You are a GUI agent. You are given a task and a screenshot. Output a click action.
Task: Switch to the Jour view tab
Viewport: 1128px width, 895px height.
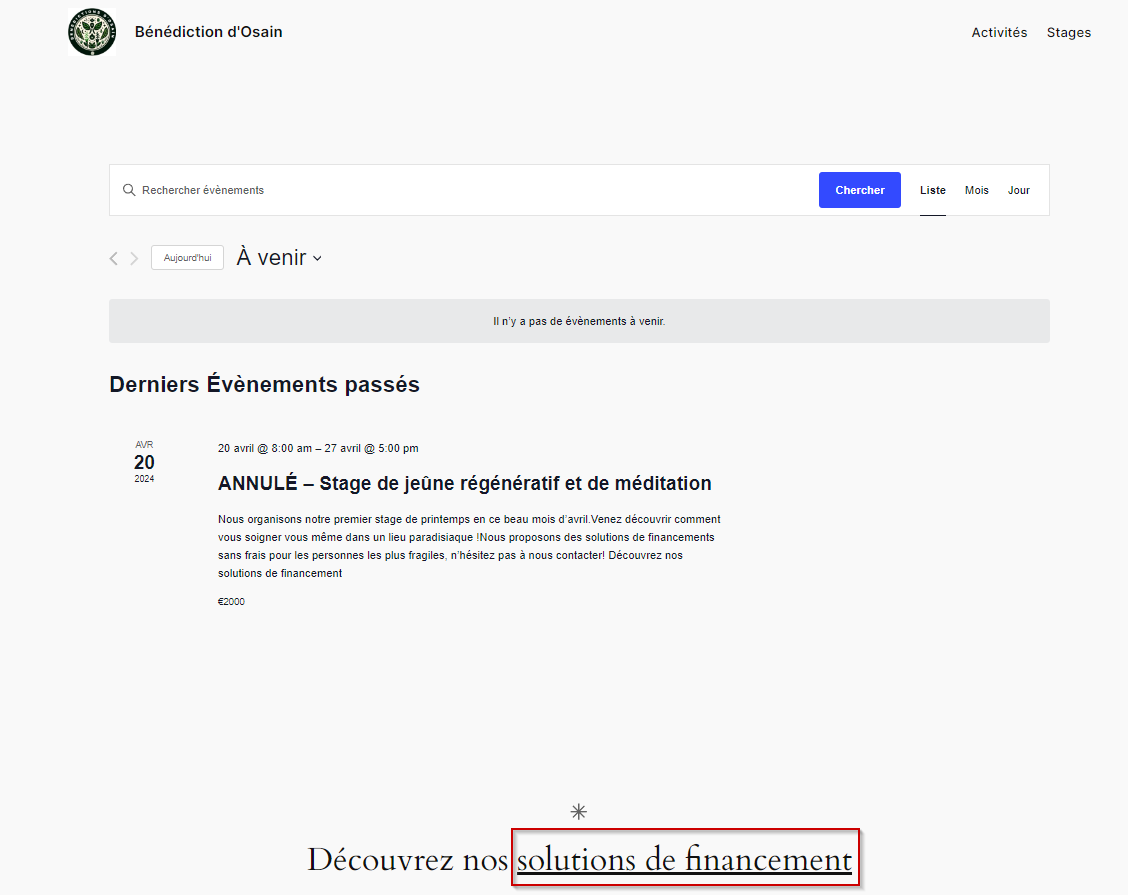(x=1018, y=190)
